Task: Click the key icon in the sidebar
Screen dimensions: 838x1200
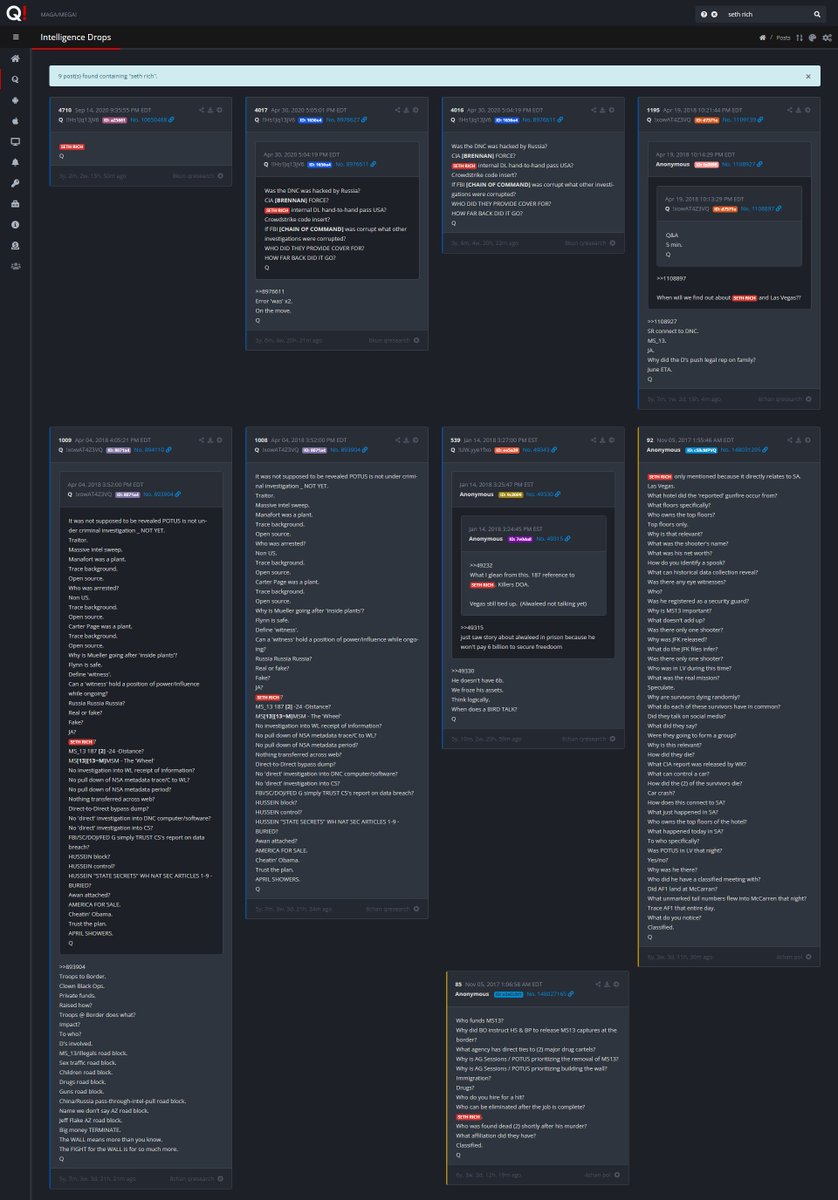Action: point(15,183)
